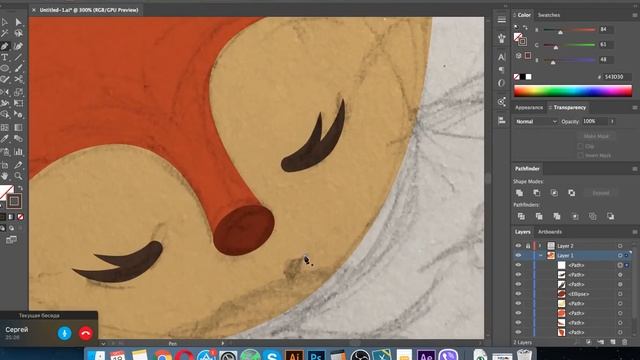Viewport: 640px width, 360px height.
Task: Open the Opacity value arrow
Action: pyautogui.click(x=612, y=122)
